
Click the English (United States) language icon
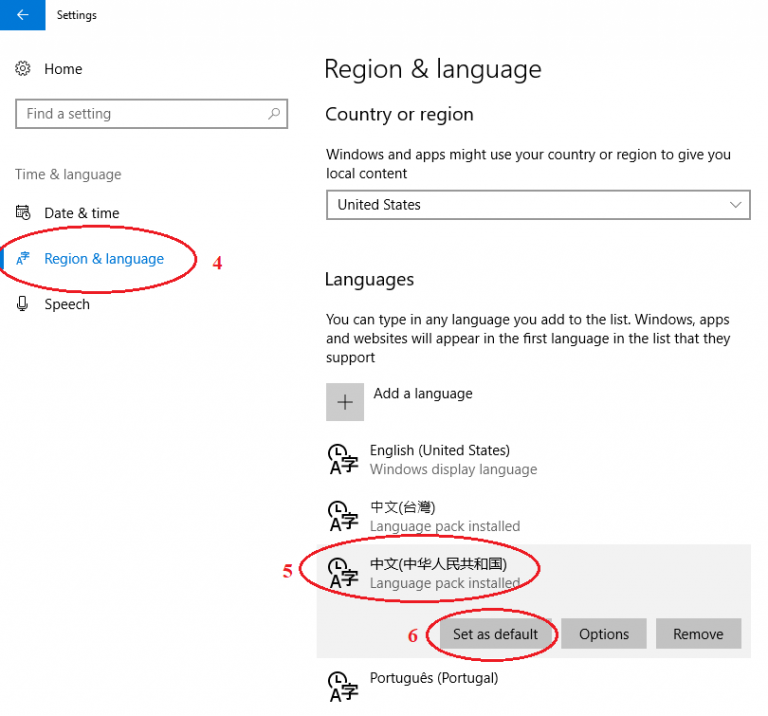(x=343, y=460)
